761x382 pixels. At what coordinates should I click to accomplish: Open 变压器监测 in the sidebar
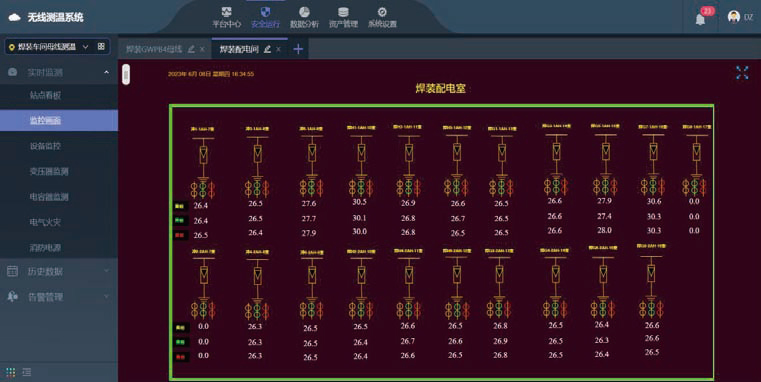click(x=49, y=171)
